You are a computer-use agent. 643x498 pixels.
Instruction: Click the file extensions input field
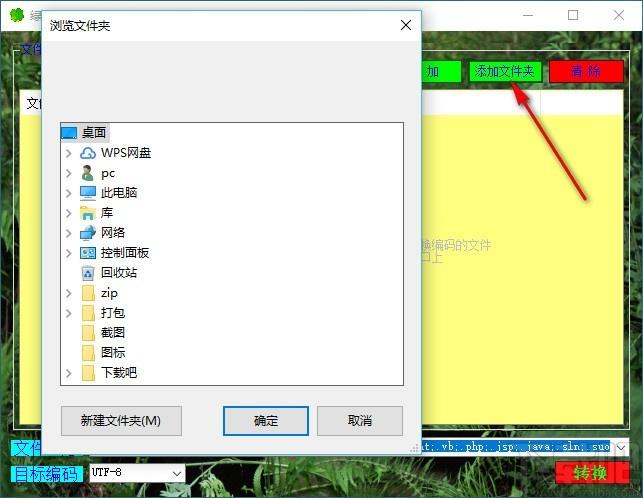pos(518,447)
